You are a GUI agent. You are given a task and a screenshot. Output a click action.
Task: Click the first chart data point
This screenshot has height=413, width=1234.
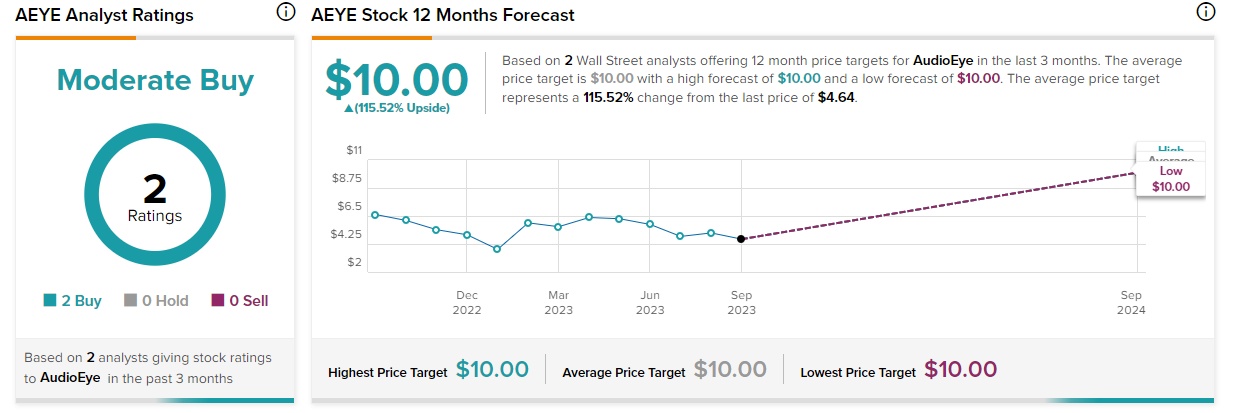(375, 215)
